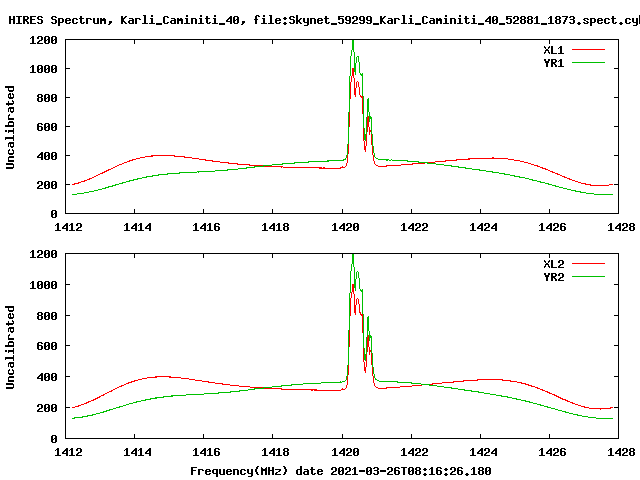
Task: Click the red XL1 legend line sample
Action: pyautogui.click(x=588, y=50)
